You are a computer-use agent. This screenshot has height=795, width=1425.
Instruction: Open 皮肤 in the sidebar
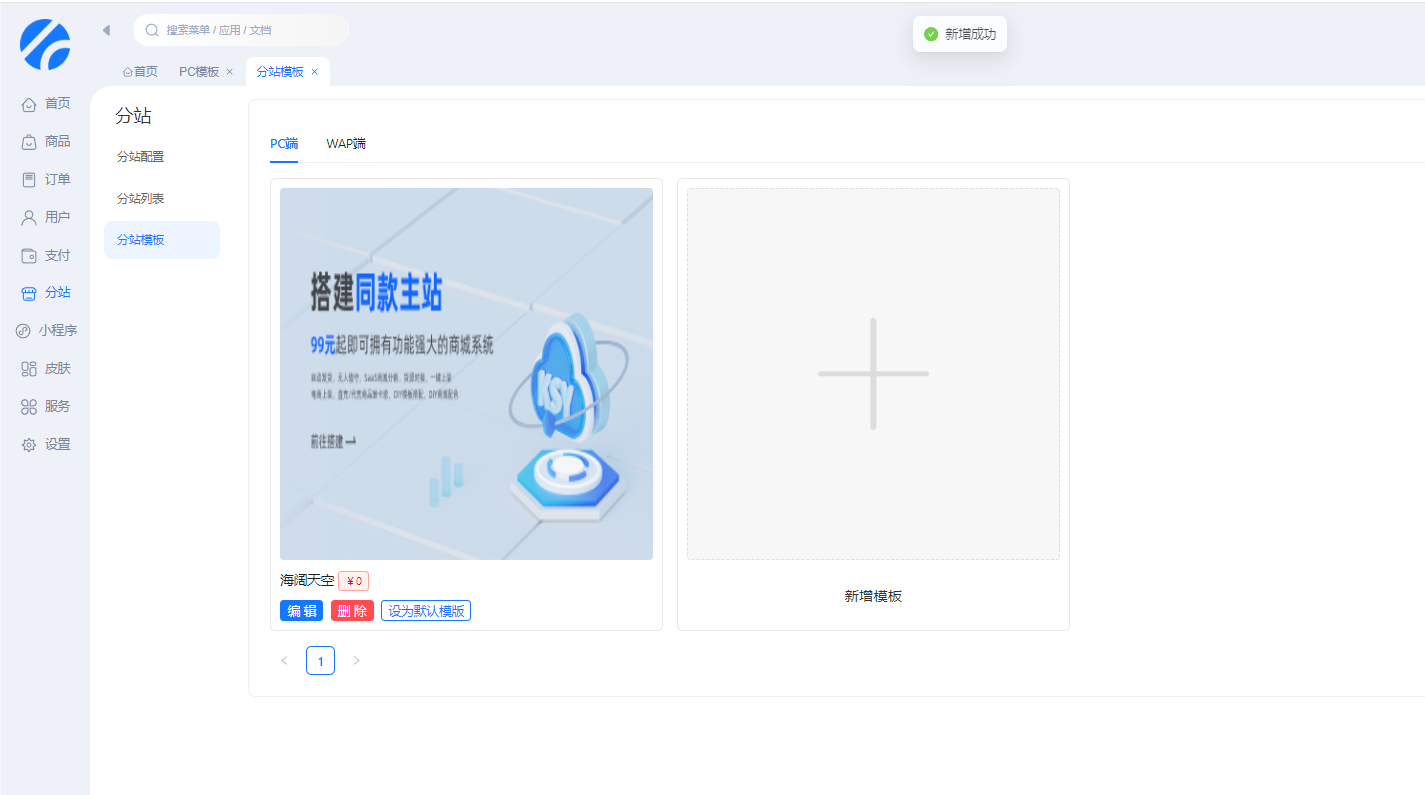click(x=46, y=369)
